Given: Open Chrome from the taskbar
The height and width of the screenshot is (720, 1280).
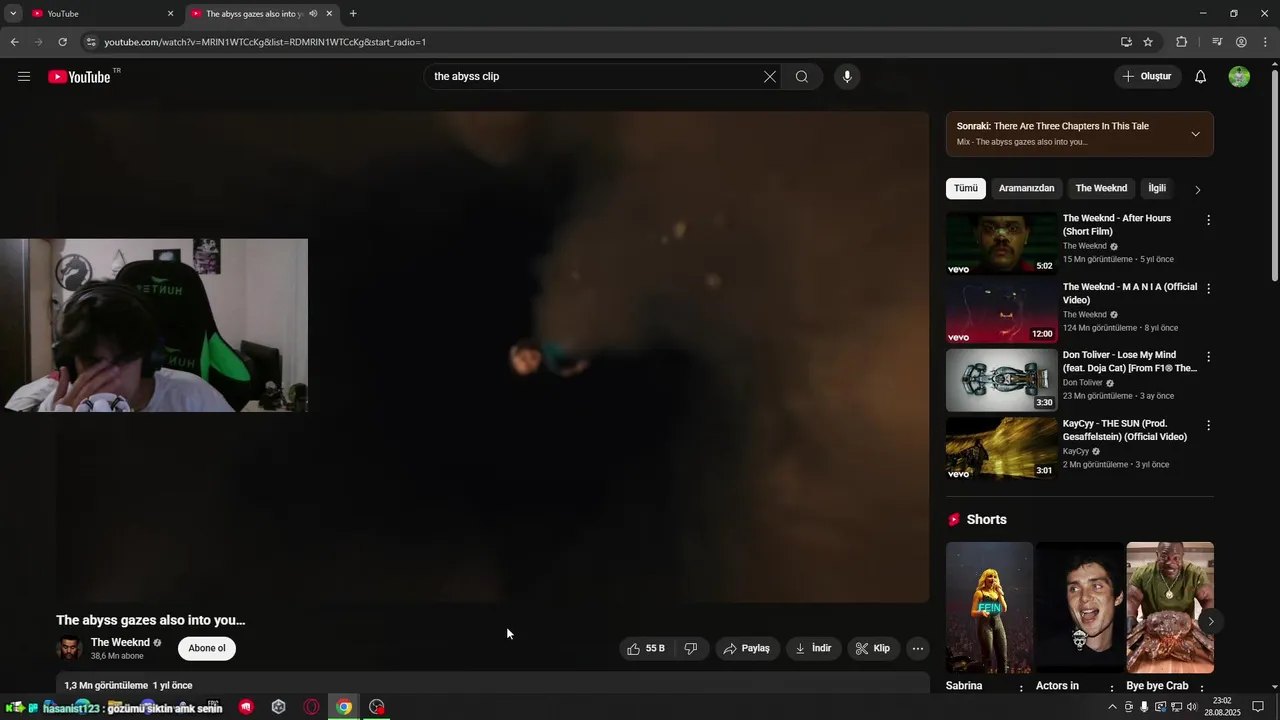Looking at the screenshot, I should [344, 707].
